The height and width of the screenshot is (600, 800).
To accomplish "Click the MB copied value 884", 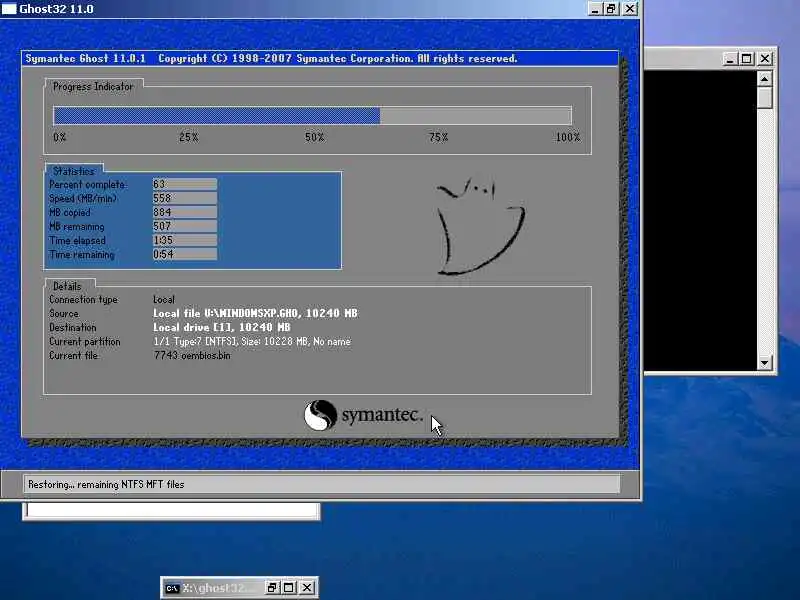I will point(185,212).
